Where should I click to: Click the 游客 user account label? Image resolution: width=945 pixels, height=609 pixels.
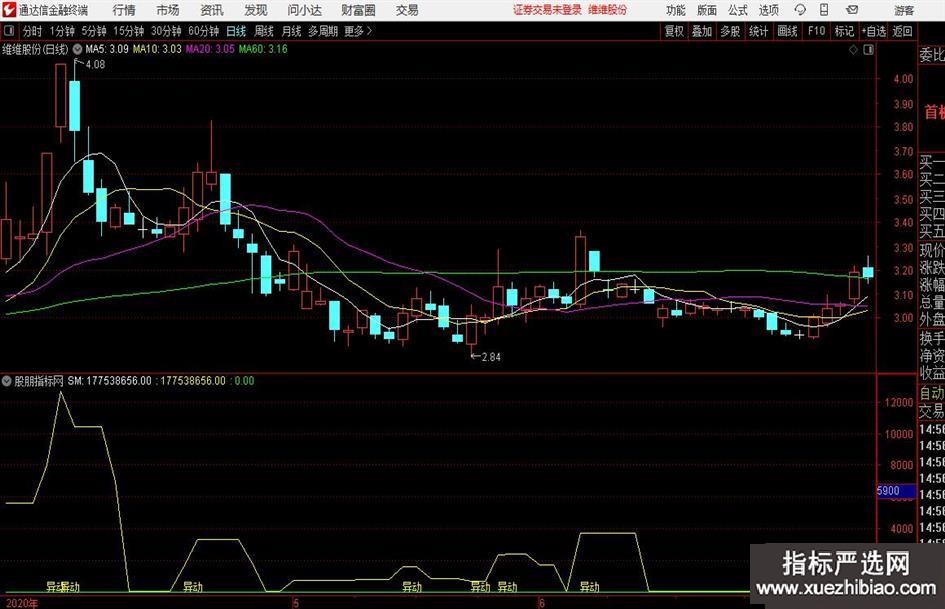tap(904, 10)
